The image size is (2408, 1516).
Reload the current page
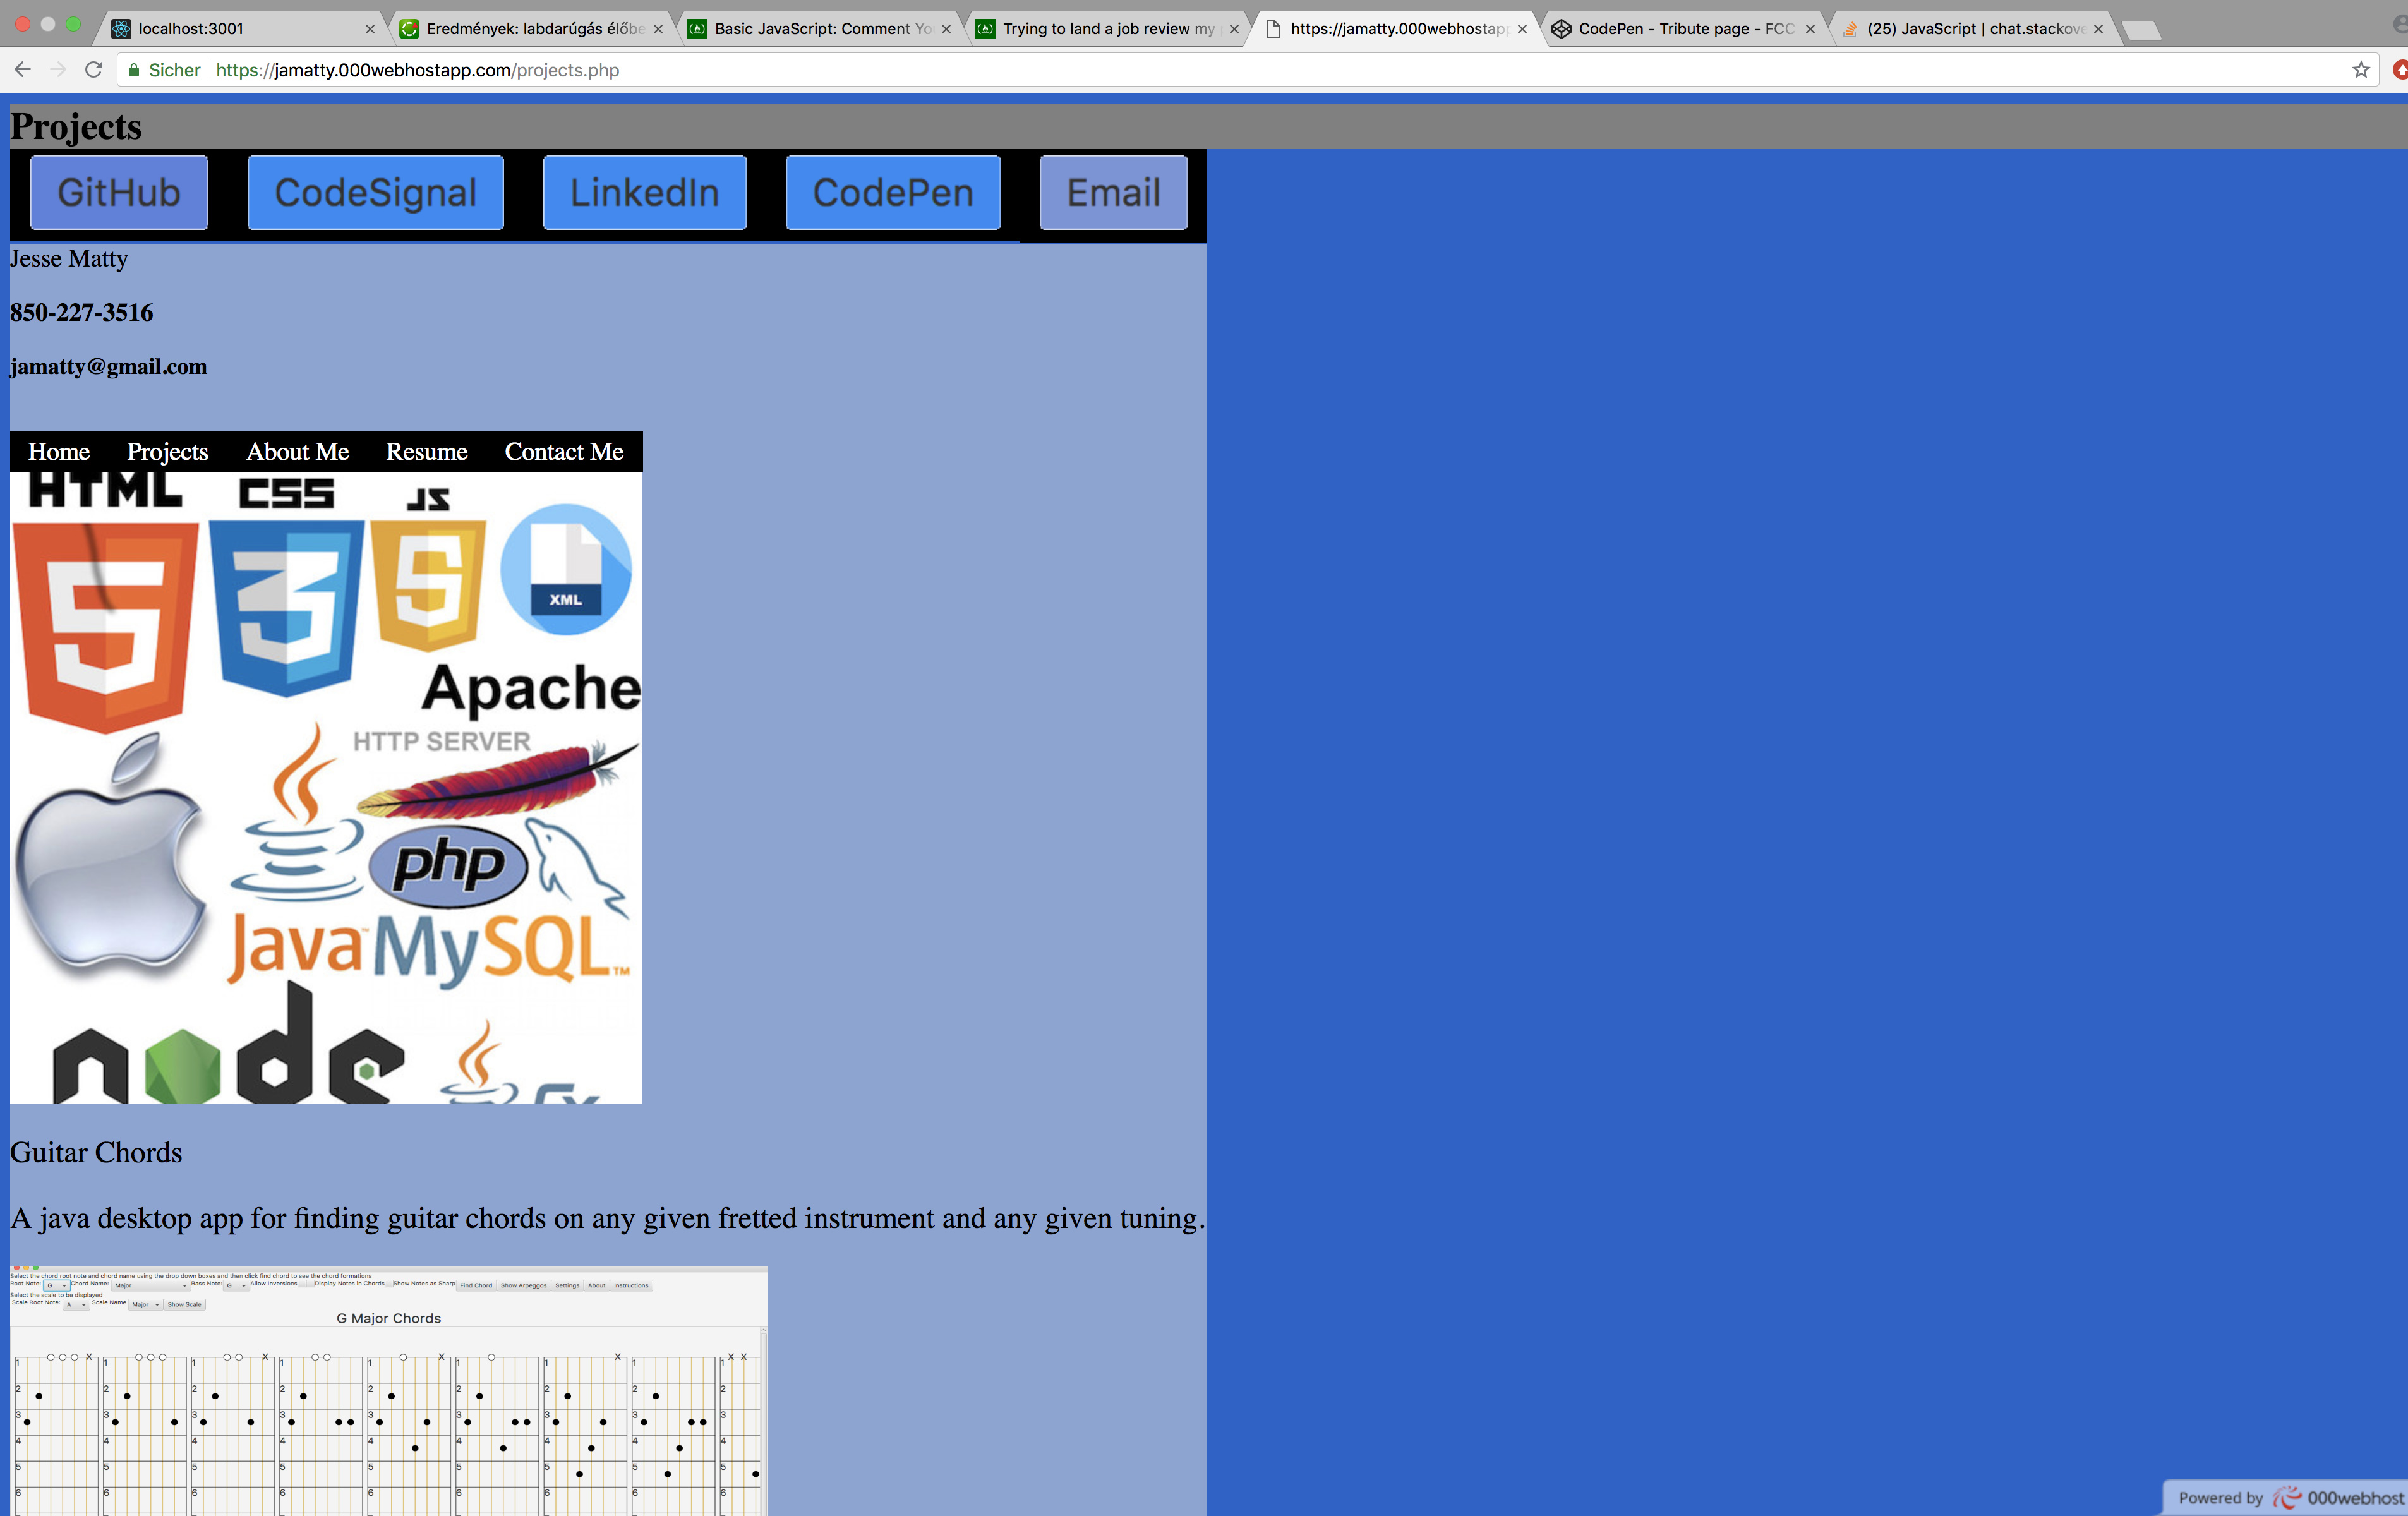pos(94,70)
